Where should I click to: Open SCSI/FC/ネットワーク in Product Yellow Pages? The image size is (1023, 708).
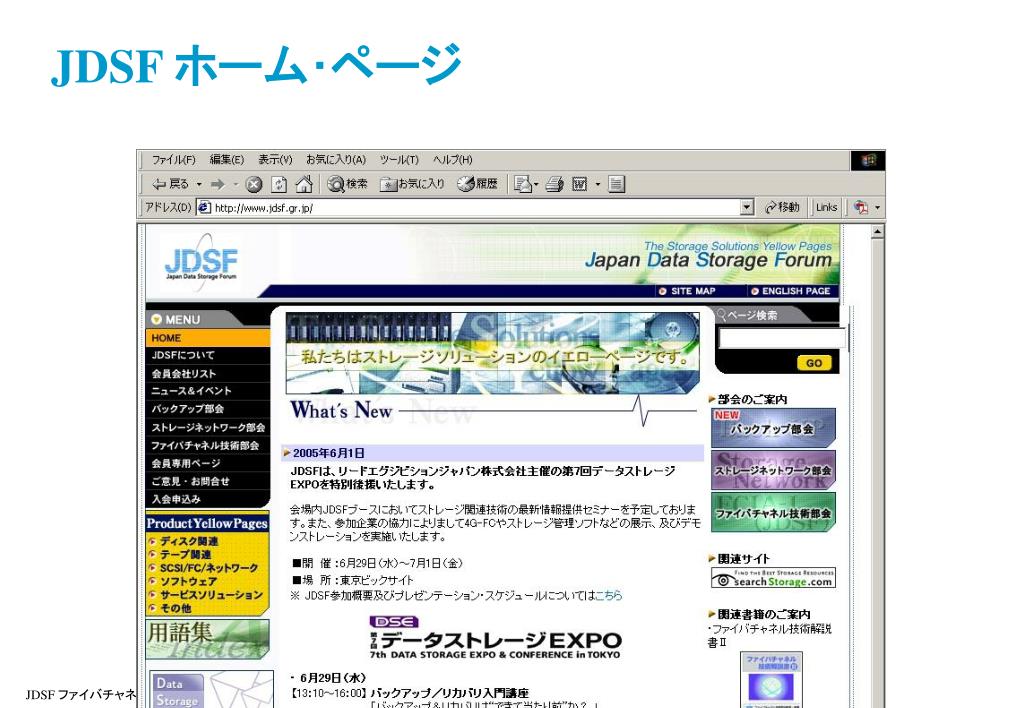209,568
